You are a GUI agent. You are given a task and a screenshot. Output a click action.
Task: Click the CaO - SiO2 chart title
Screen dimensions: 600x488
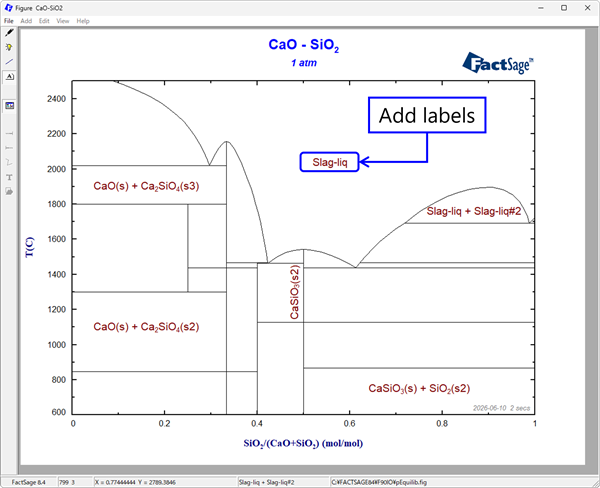(303, 45)
